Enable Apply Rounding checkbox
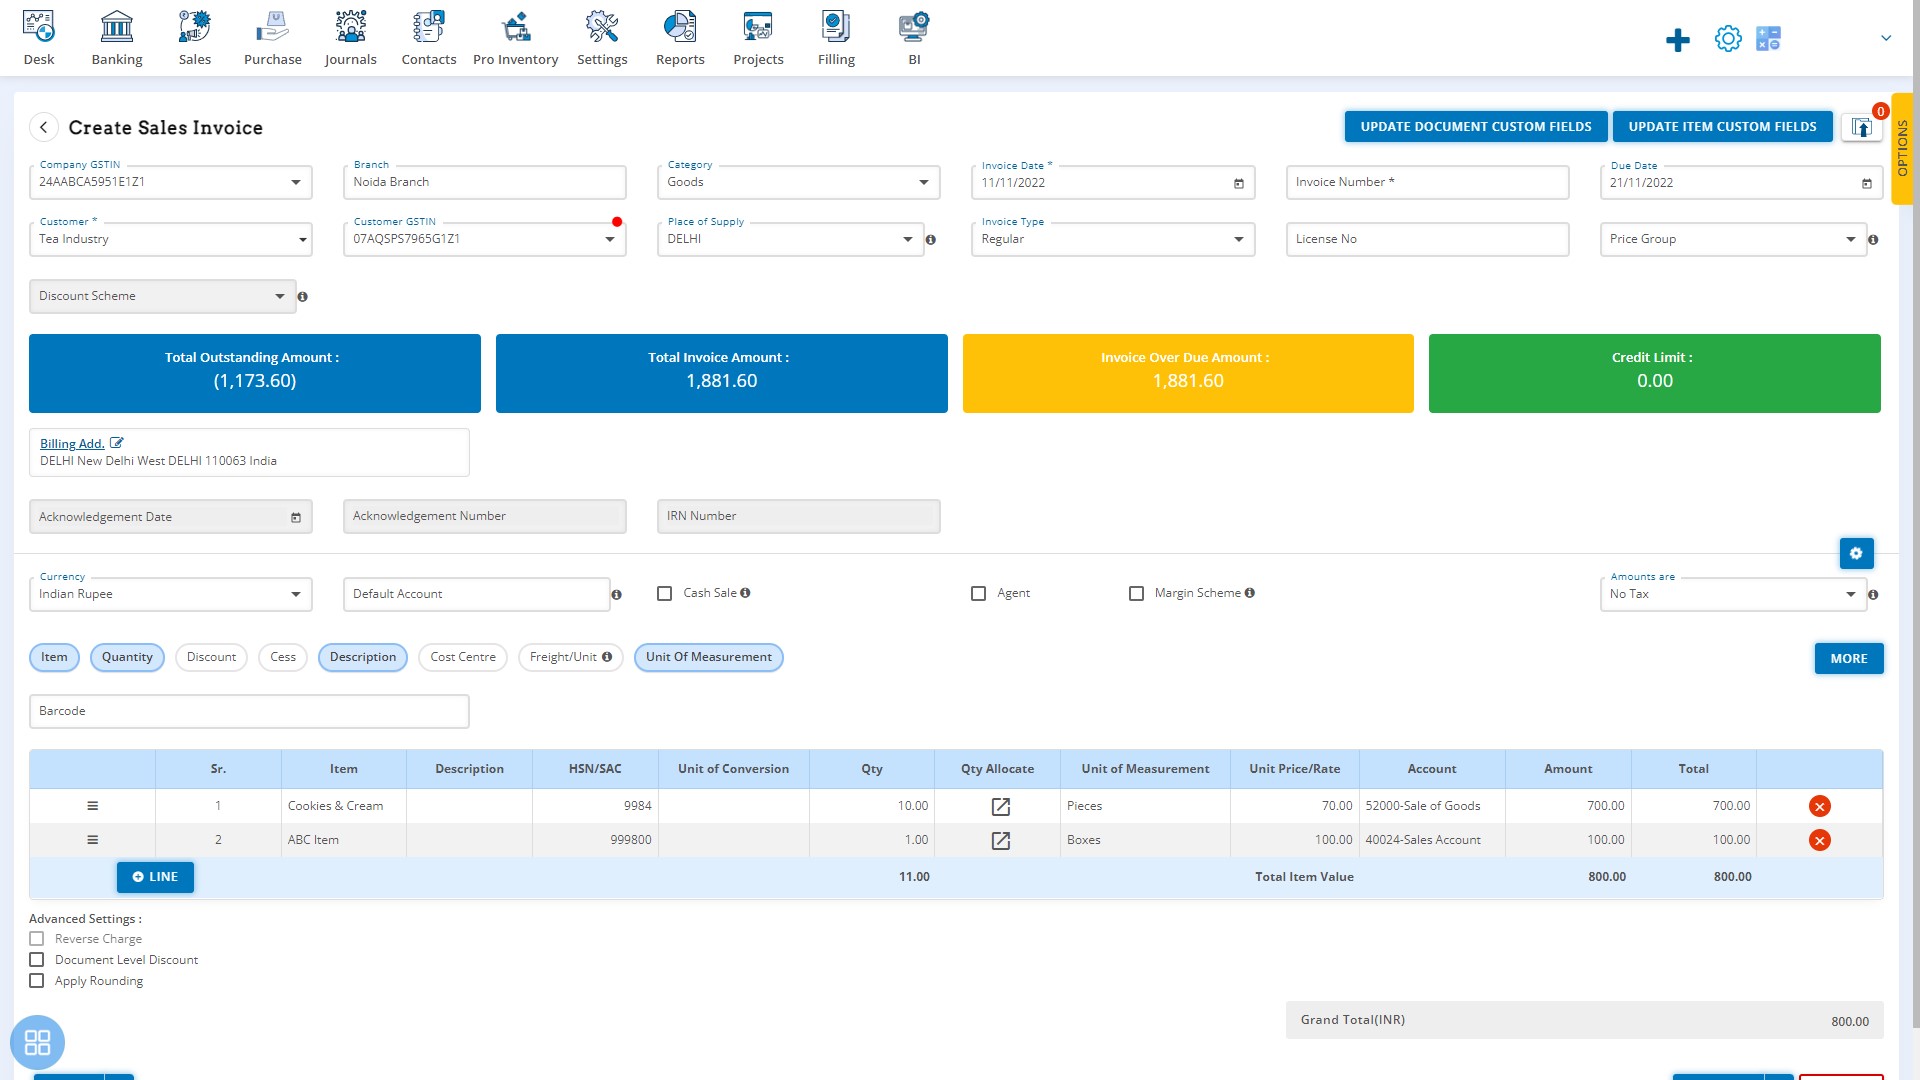The width and height of the screenshot is (1920, 1080). tap(37, 981)
